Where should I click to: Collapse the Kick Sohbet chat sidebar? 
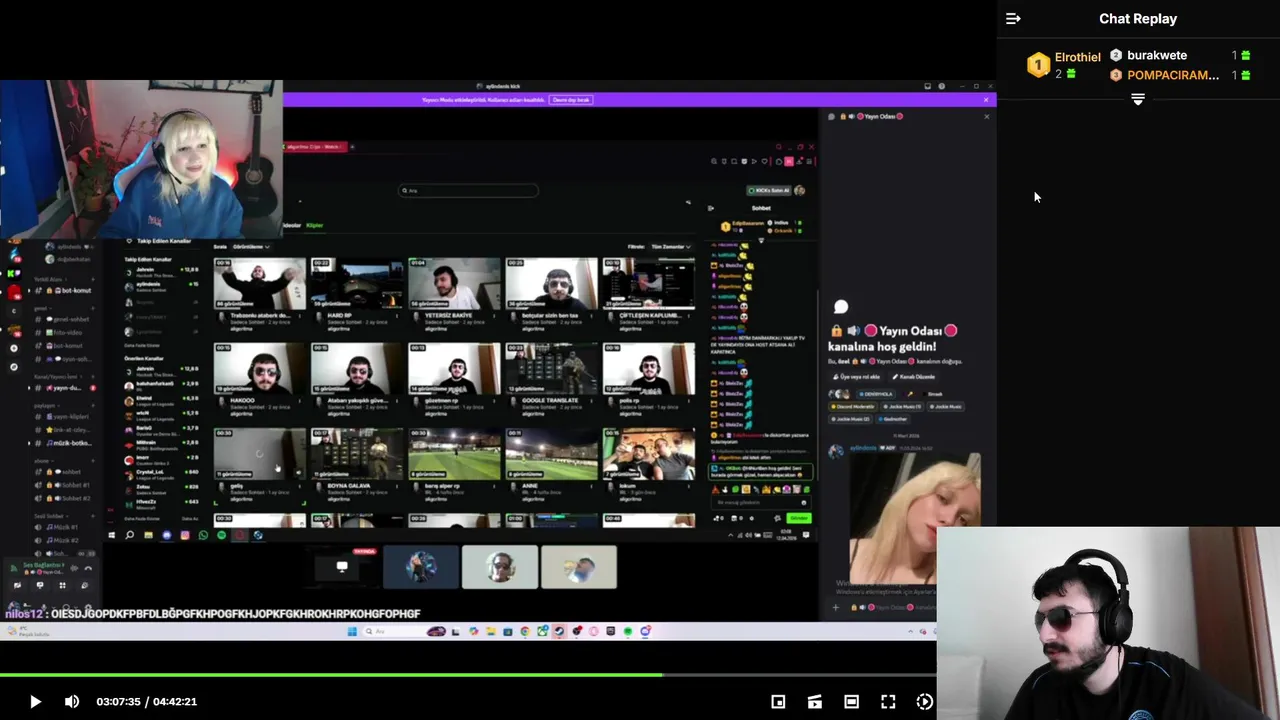coord(711,208)
